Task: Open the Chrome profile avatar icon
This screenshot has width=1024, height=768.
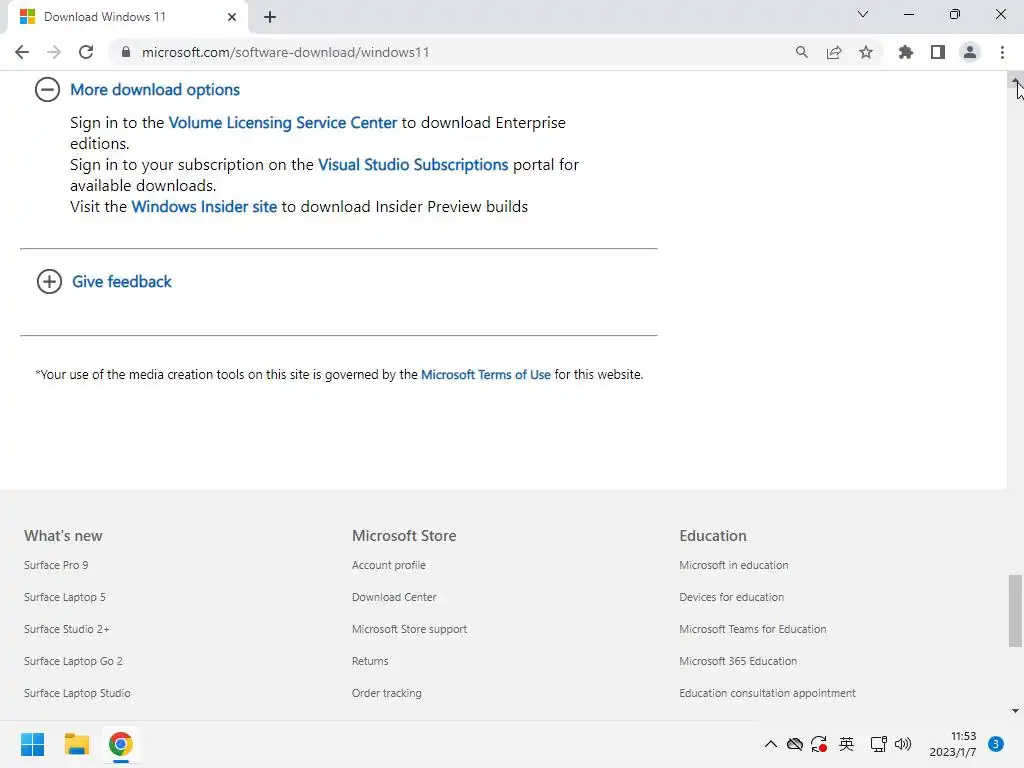Action: pos(969,52)
